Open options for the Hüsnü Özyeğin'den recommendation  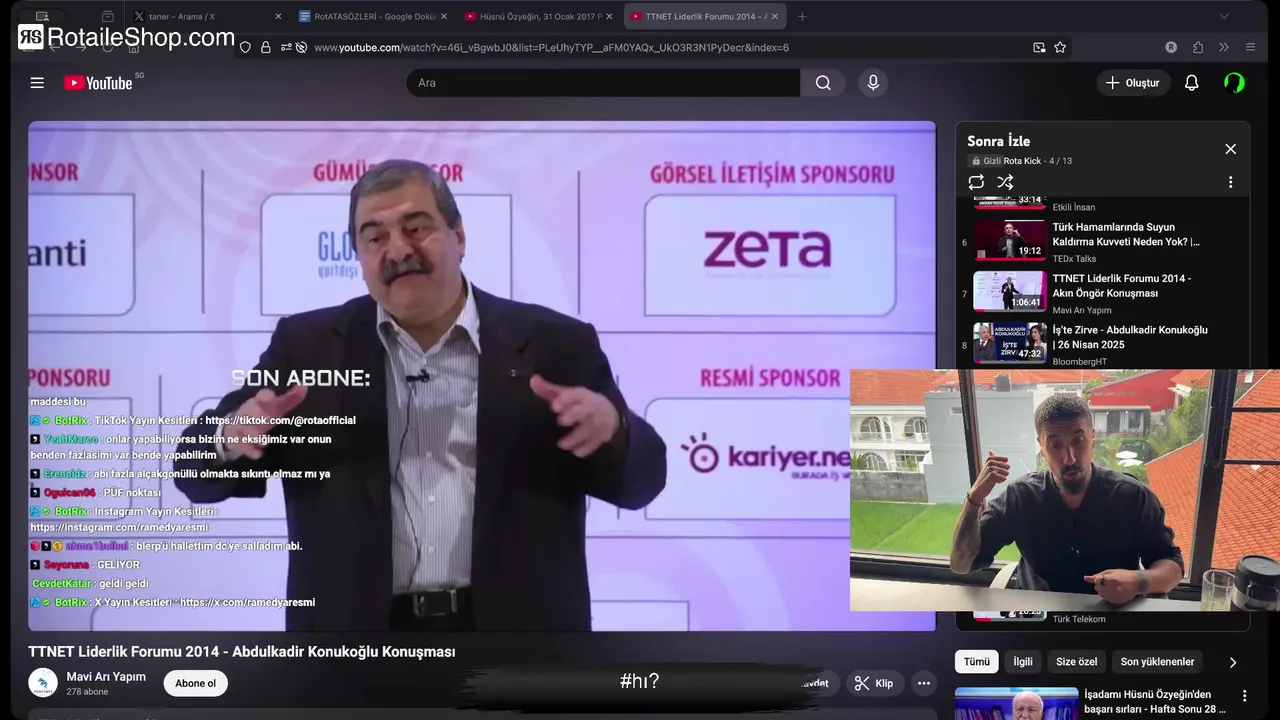(x=1244, y=696)
